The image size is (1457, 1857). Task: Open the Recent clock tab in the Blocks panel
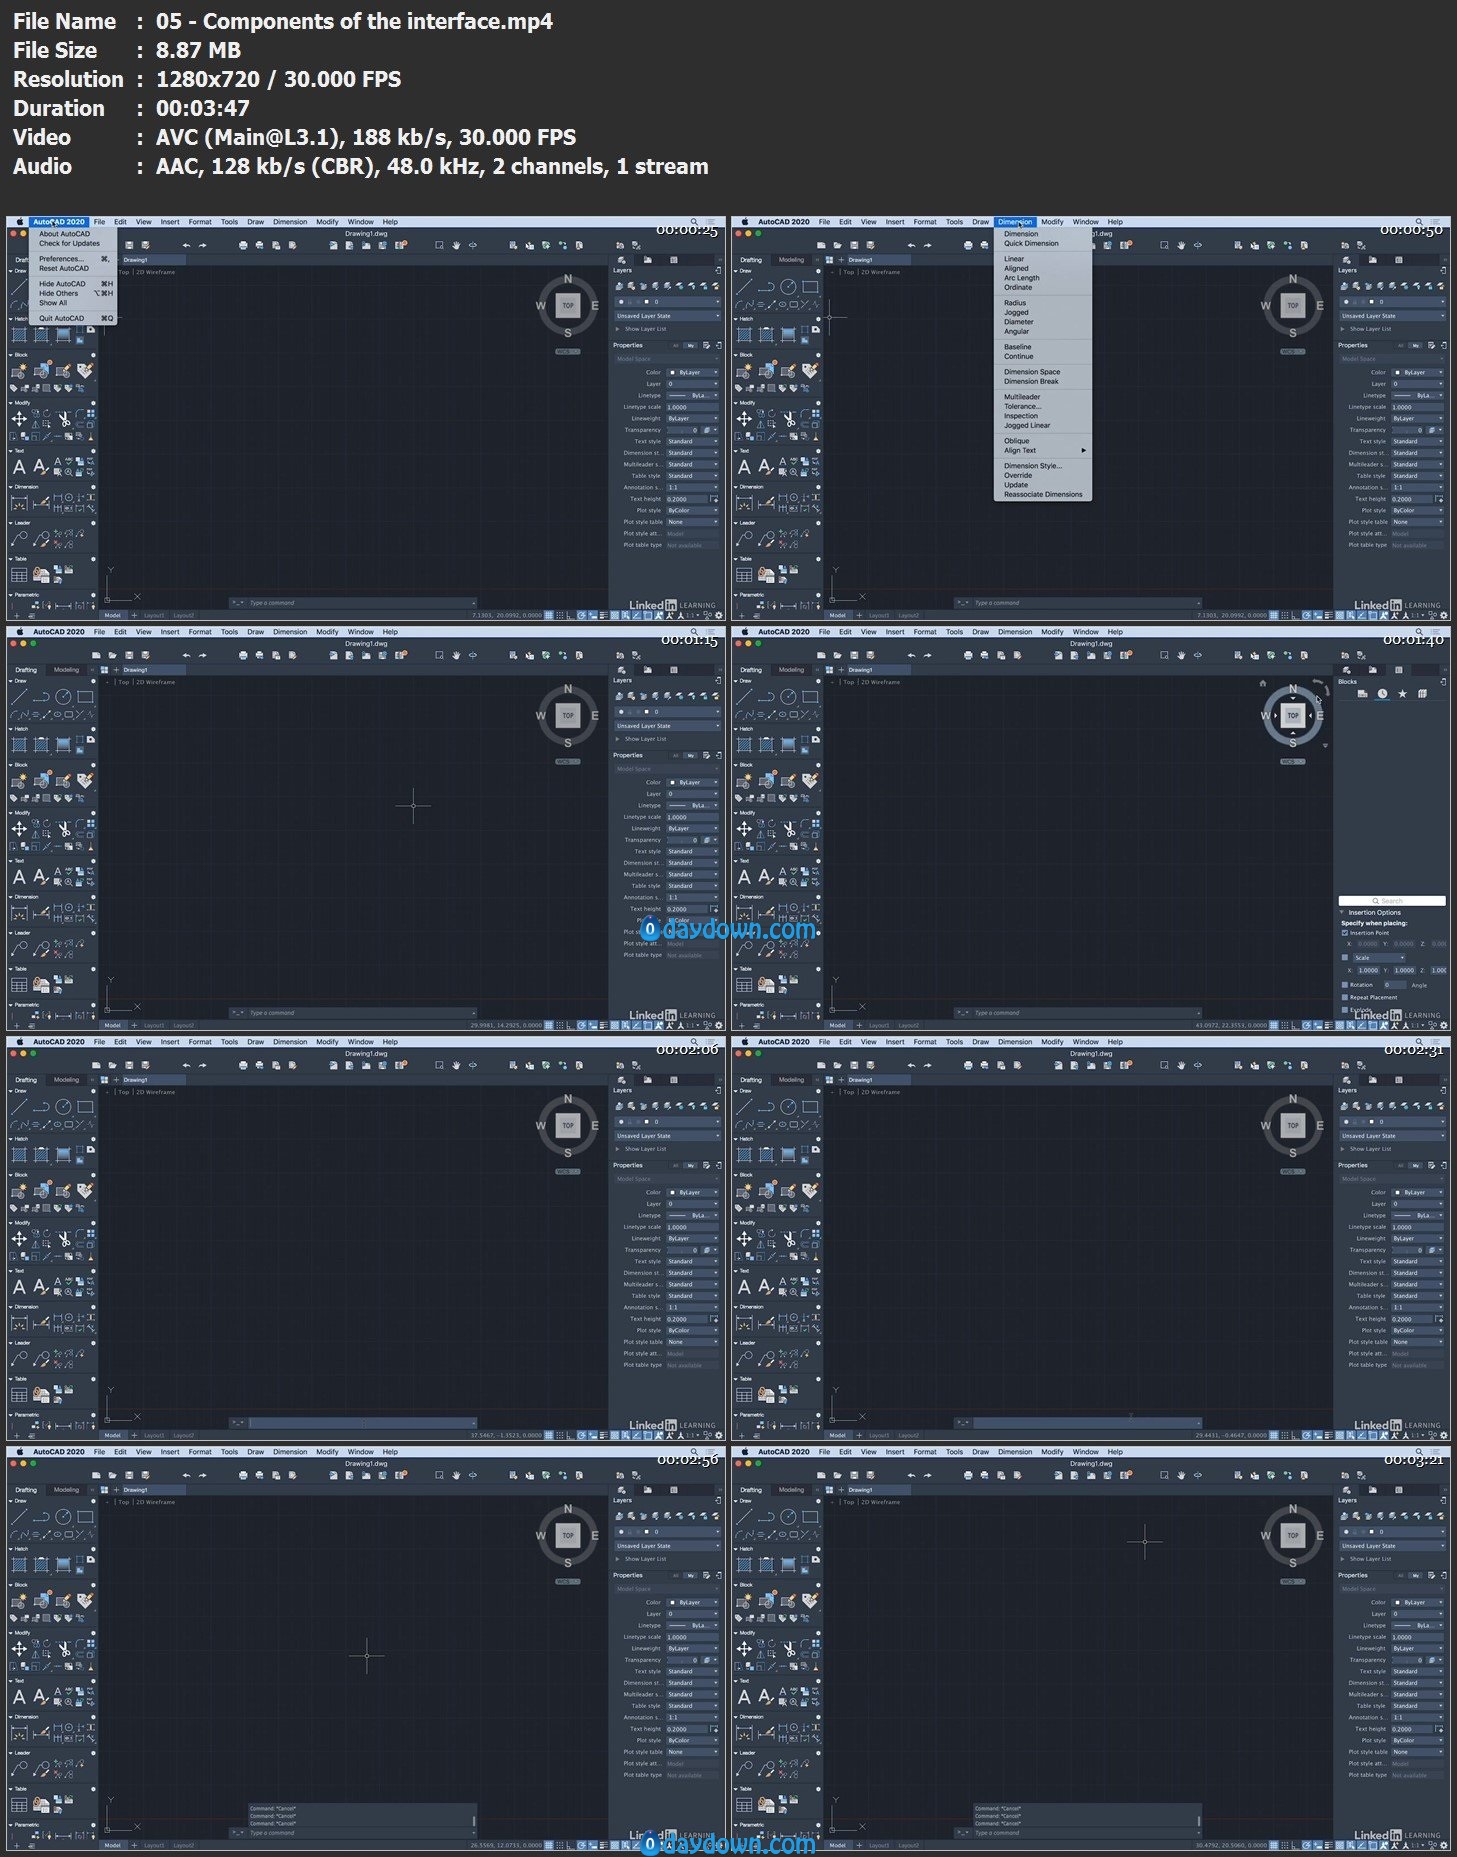[1382, 693]
